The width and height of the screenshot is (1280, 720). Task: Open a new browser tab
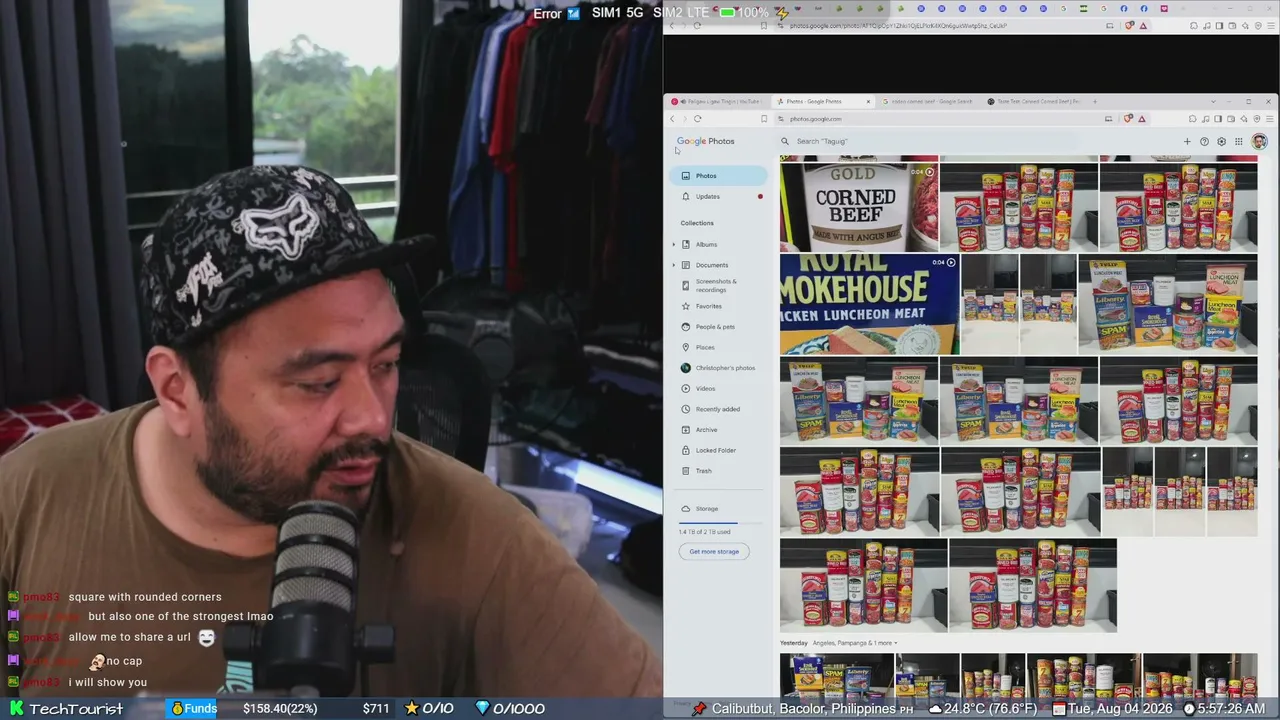(1095, 101)
